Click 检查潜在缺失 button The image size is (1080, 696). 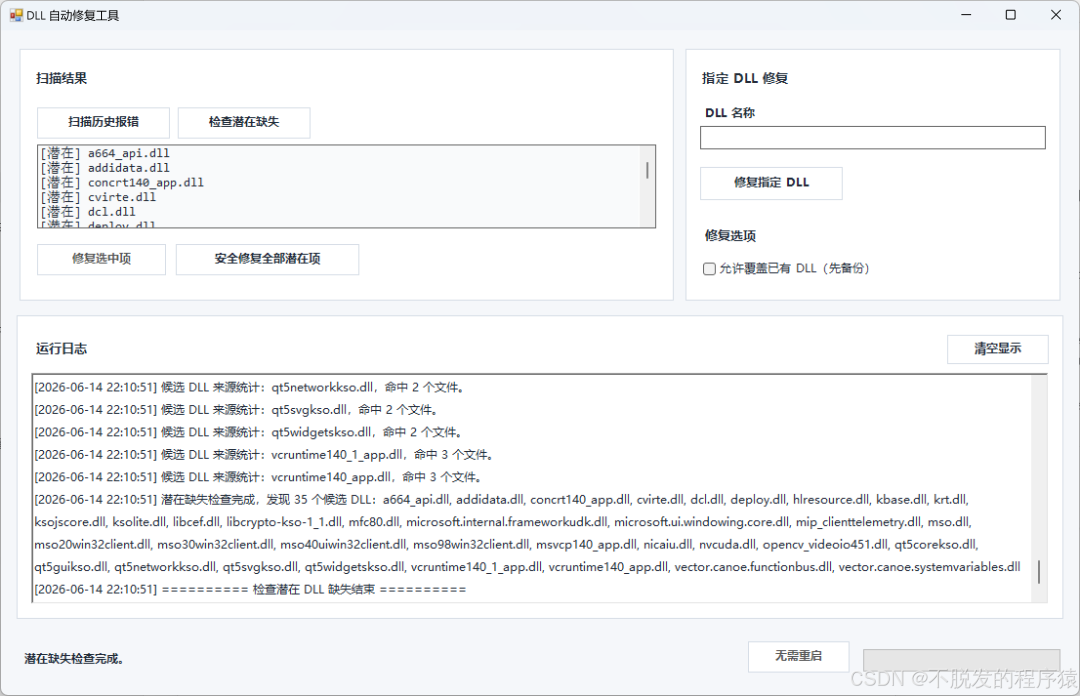click(x=244, y=122)
